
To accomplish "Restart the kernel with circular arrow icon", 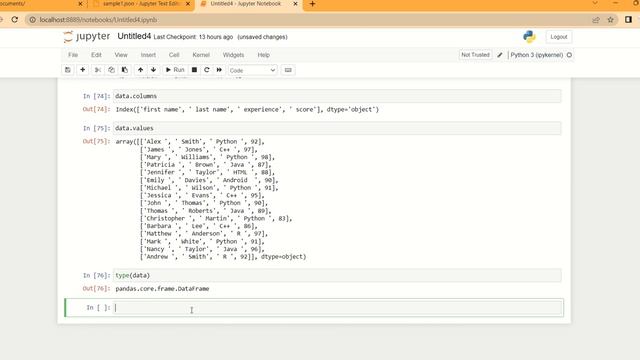I will (207, 70).
